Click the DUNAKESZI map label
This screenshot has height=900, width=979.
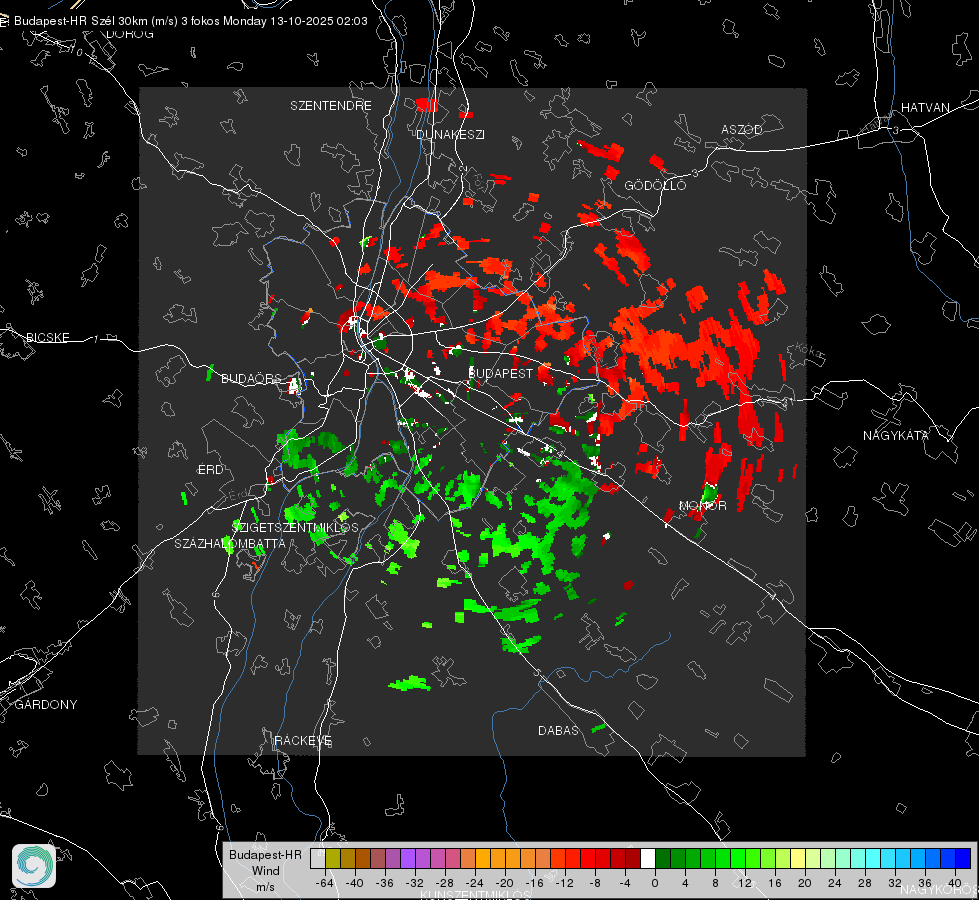(450, 135)
